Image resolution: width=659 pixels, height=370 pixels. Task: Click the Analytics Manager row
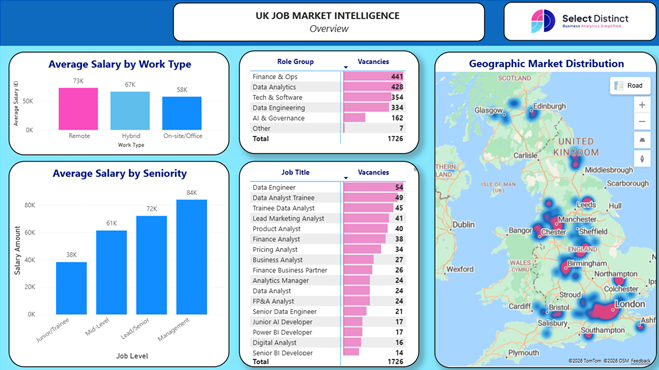pyautogui.click(x=328, y=280)
